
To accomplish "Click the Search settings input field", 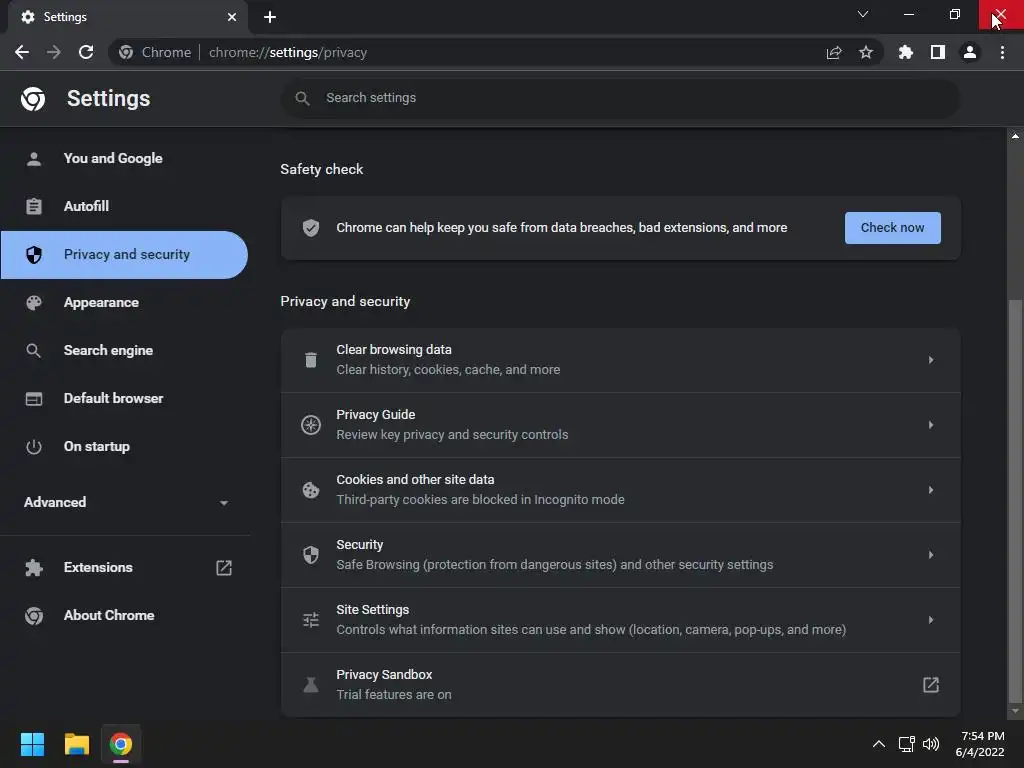I will pos(620,98).
